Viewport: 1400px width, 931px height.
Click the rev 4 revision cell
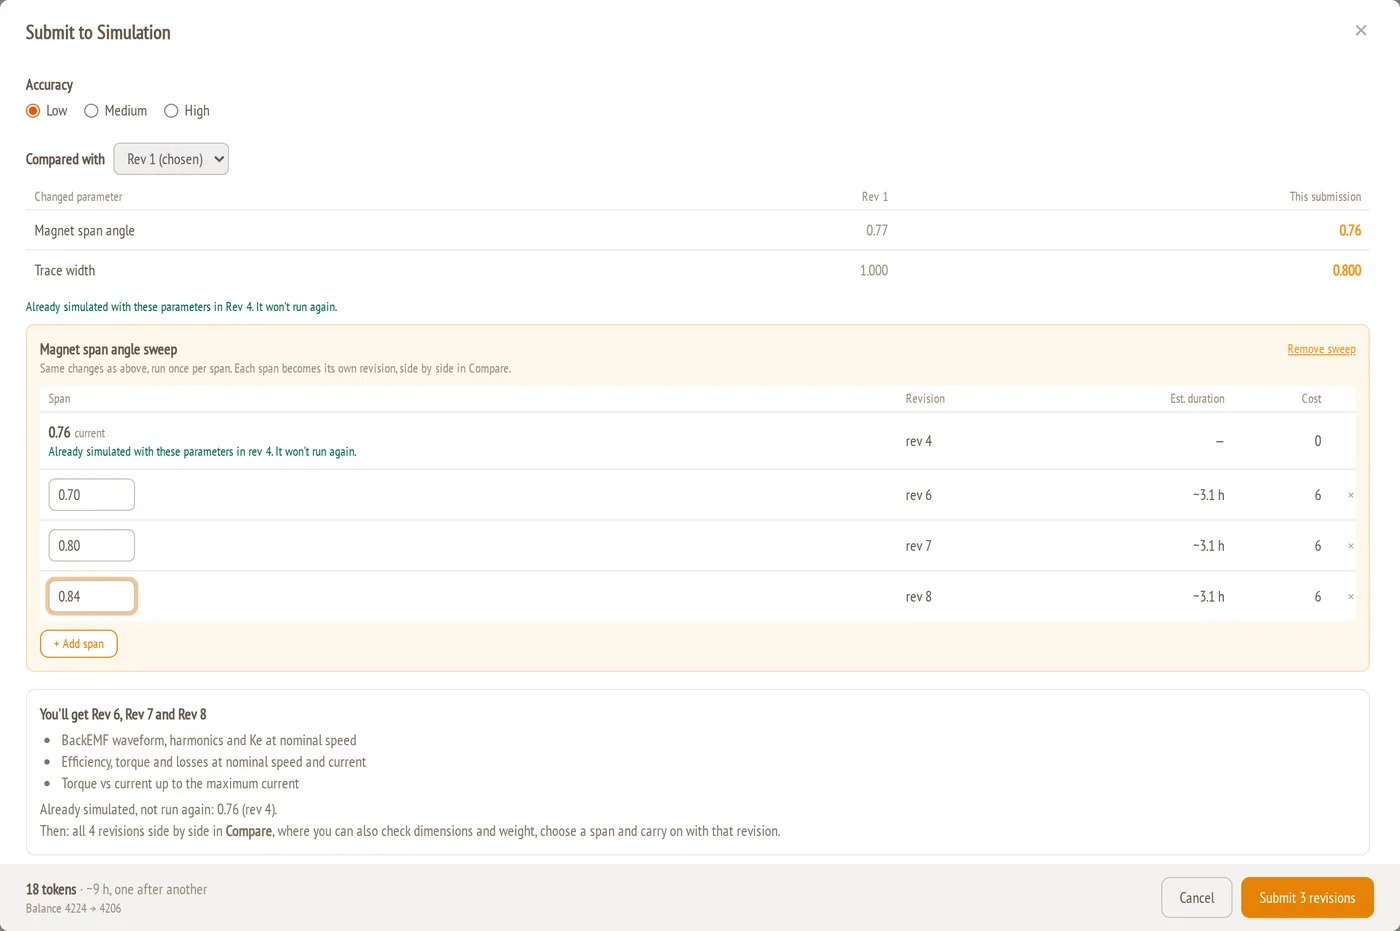point(918,441)
